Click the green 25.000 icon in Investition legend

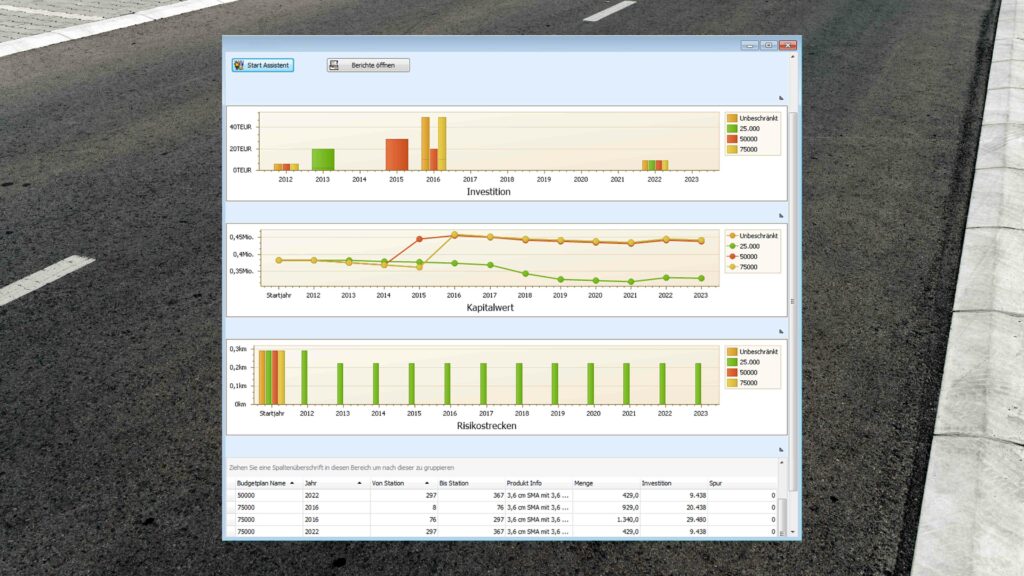click(x=732, y=128)
